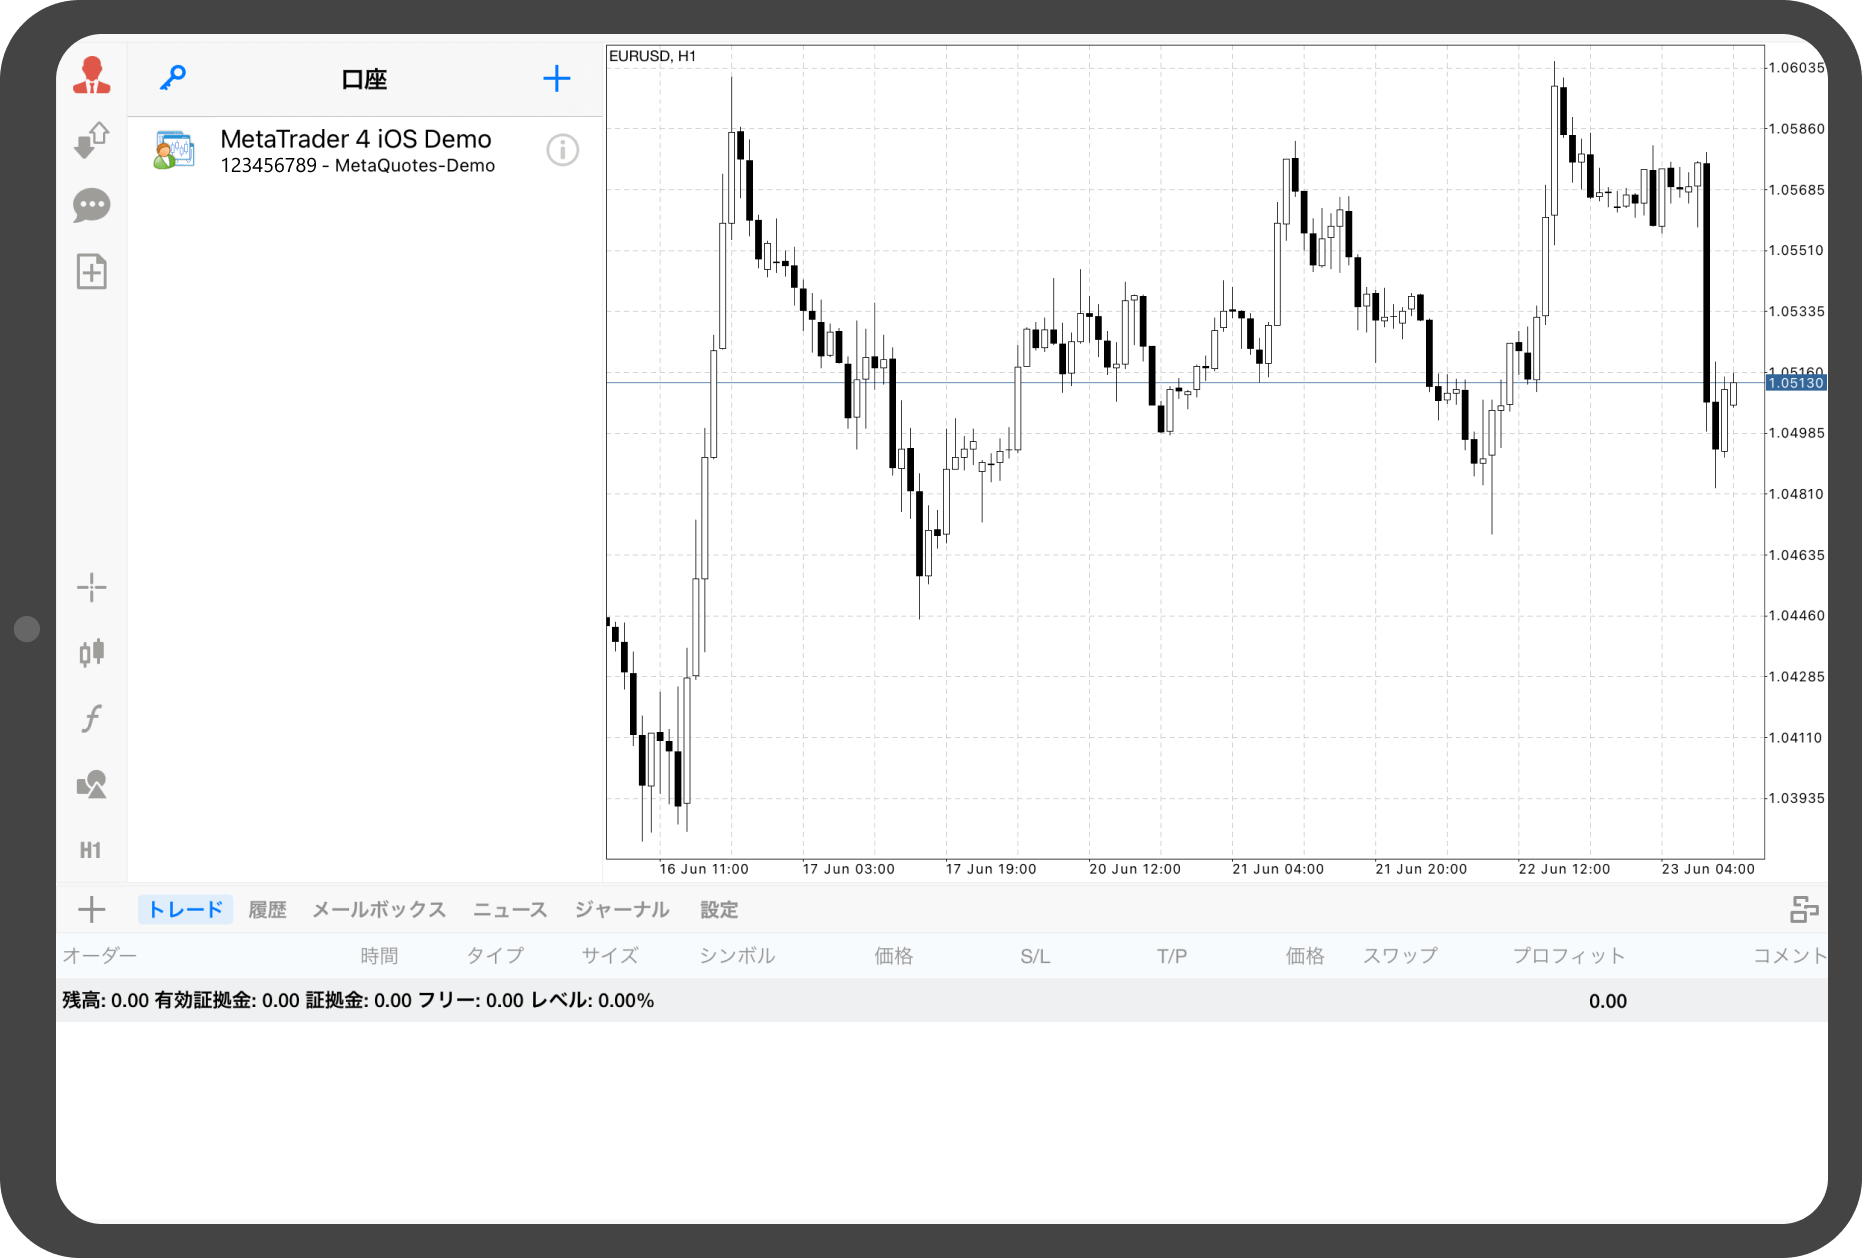Click the new order document icon
Image resolution: width=1862 pixels, height=1258 pixels.
point(91,272)
